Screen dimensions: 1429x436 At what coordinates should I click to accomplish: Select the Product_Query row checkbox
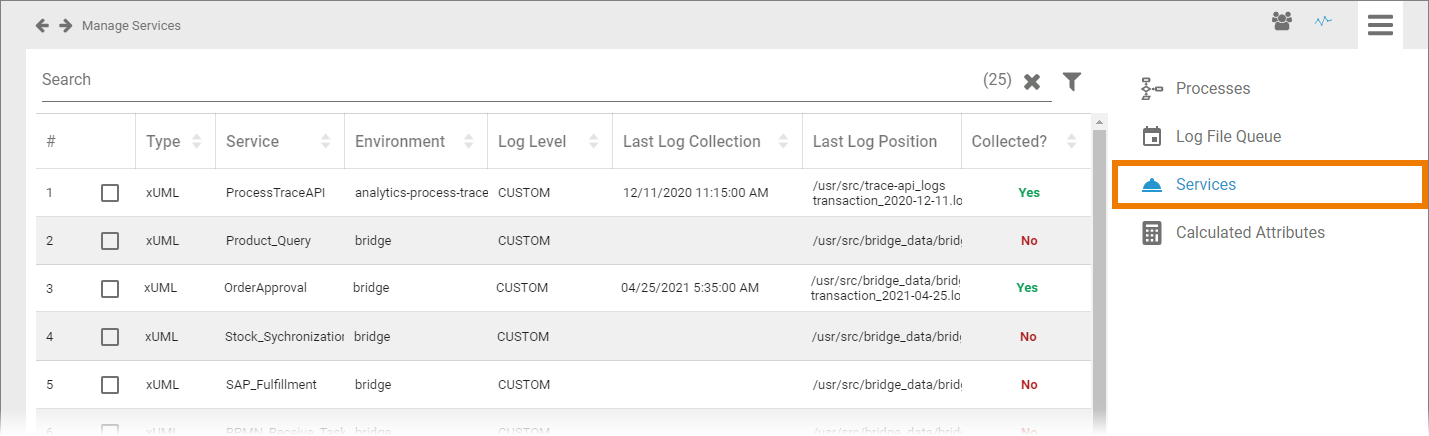110,241
